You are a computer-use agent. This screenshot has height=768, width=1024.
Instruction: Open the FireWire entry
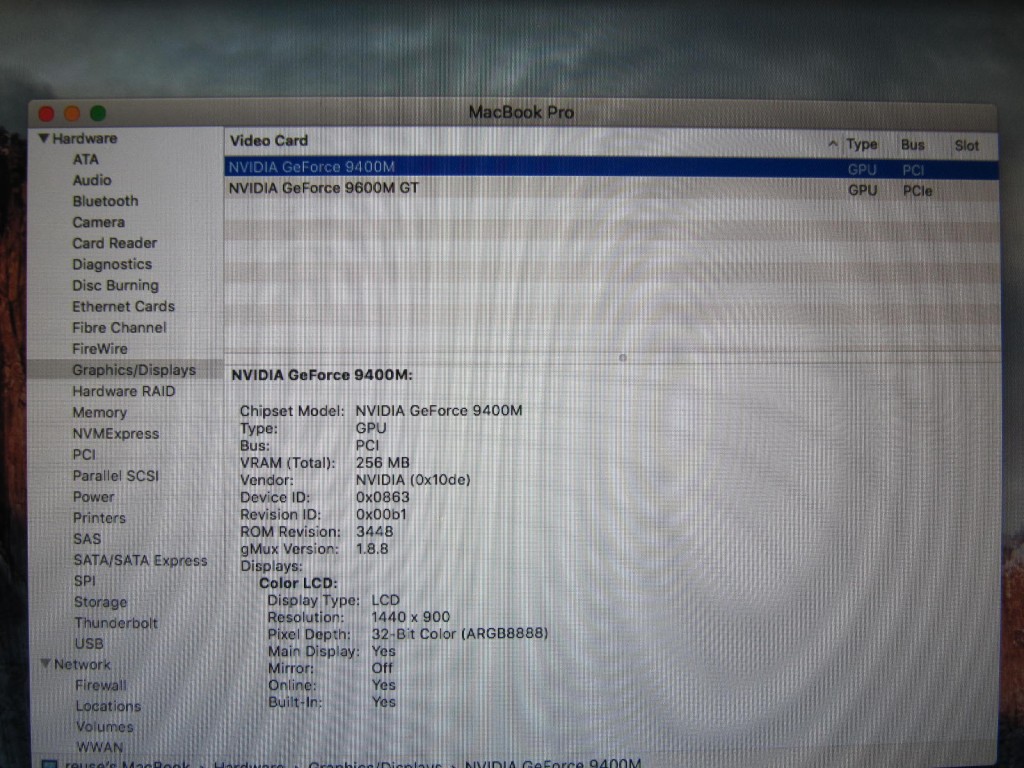pos(100,349)
